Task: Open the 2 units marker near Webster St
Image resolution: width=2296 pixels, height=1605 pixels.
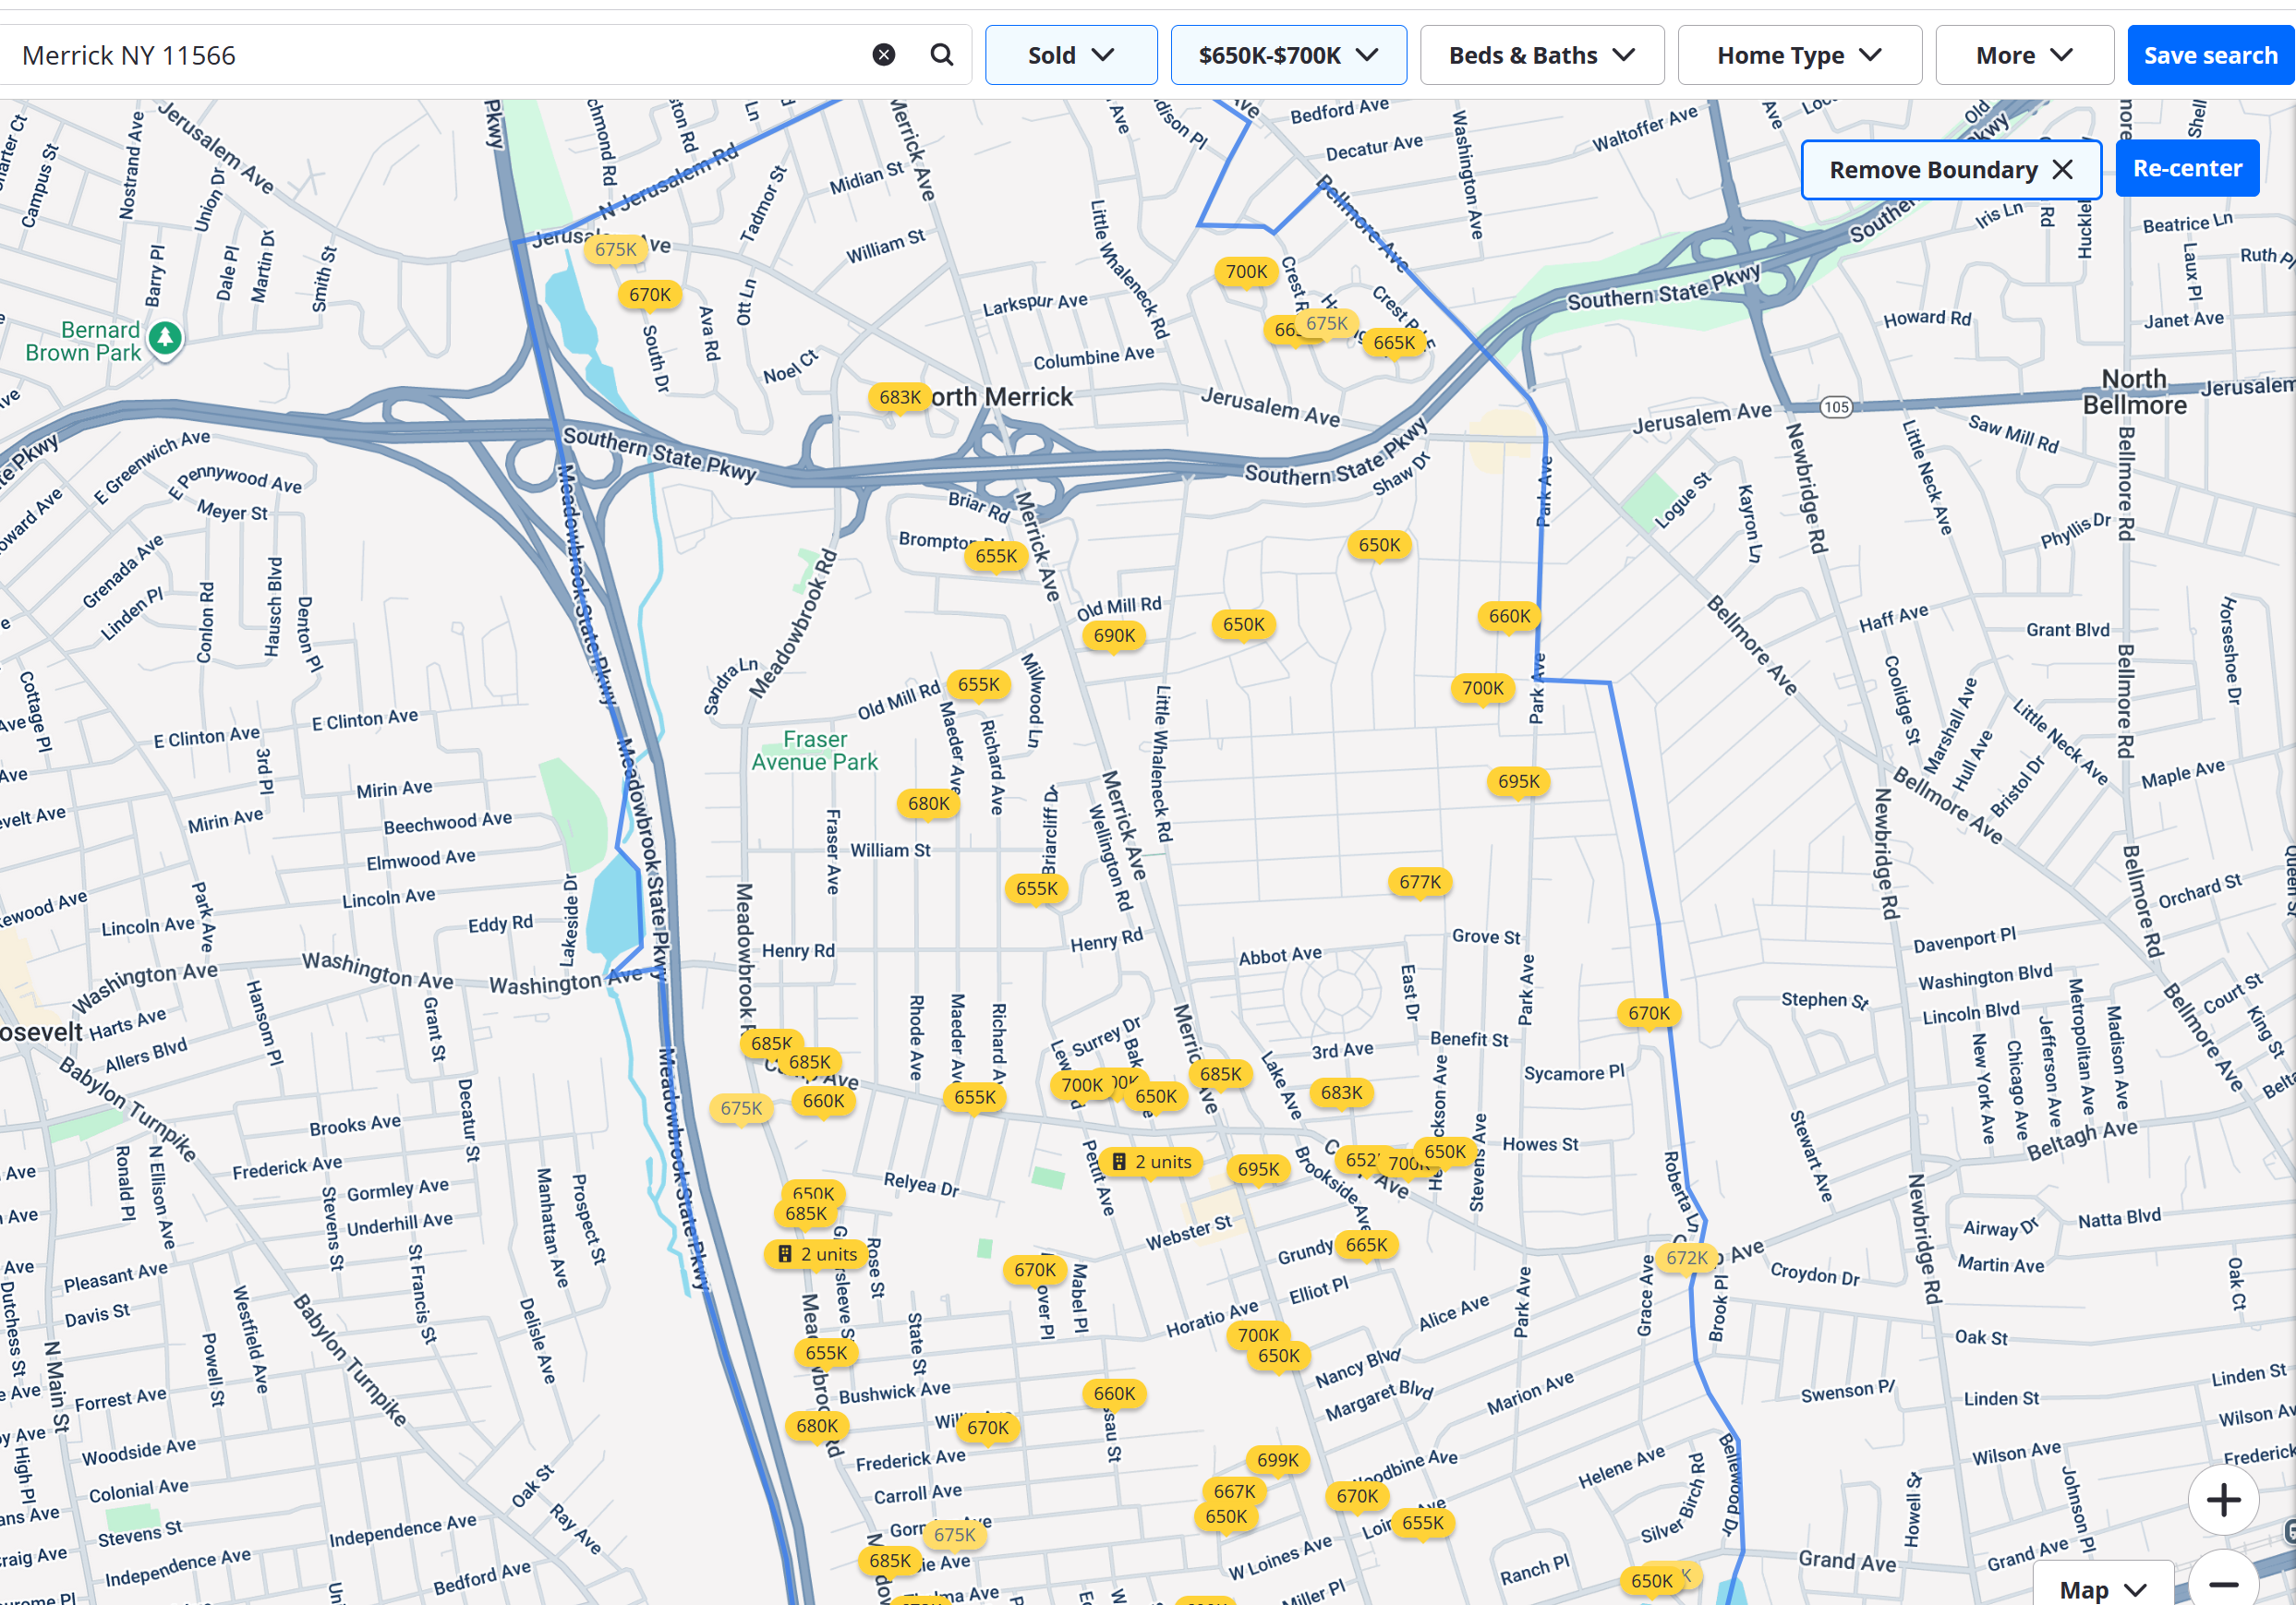Action: (x=1151, y=1162)
